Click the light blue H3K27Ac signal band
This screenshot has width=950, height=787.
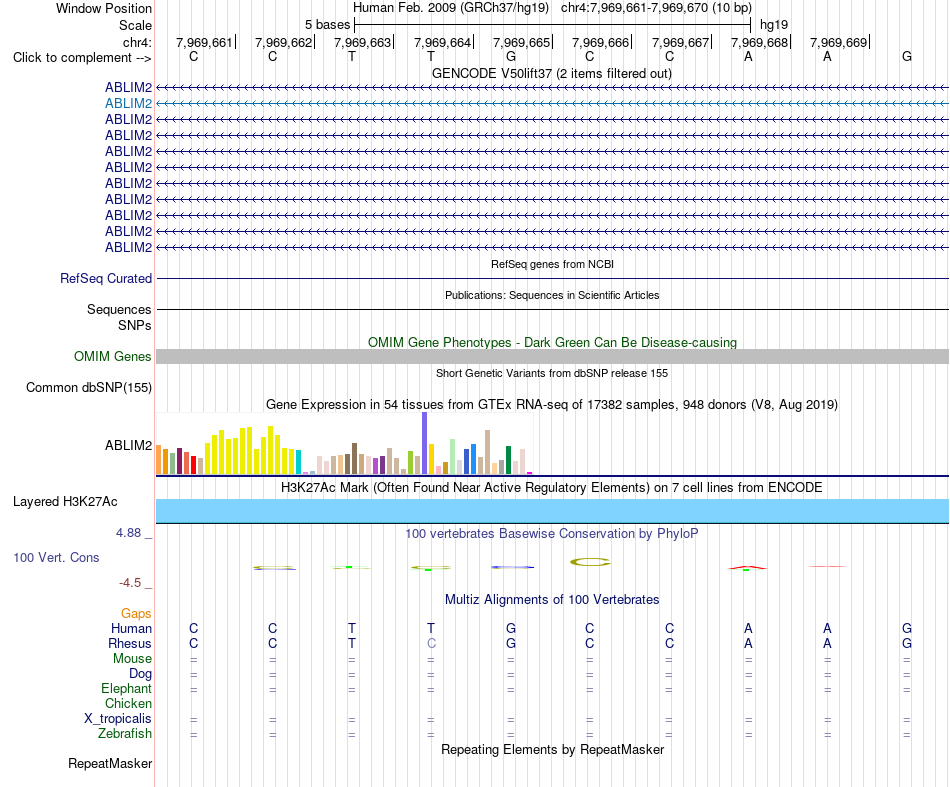coord(552,511)
